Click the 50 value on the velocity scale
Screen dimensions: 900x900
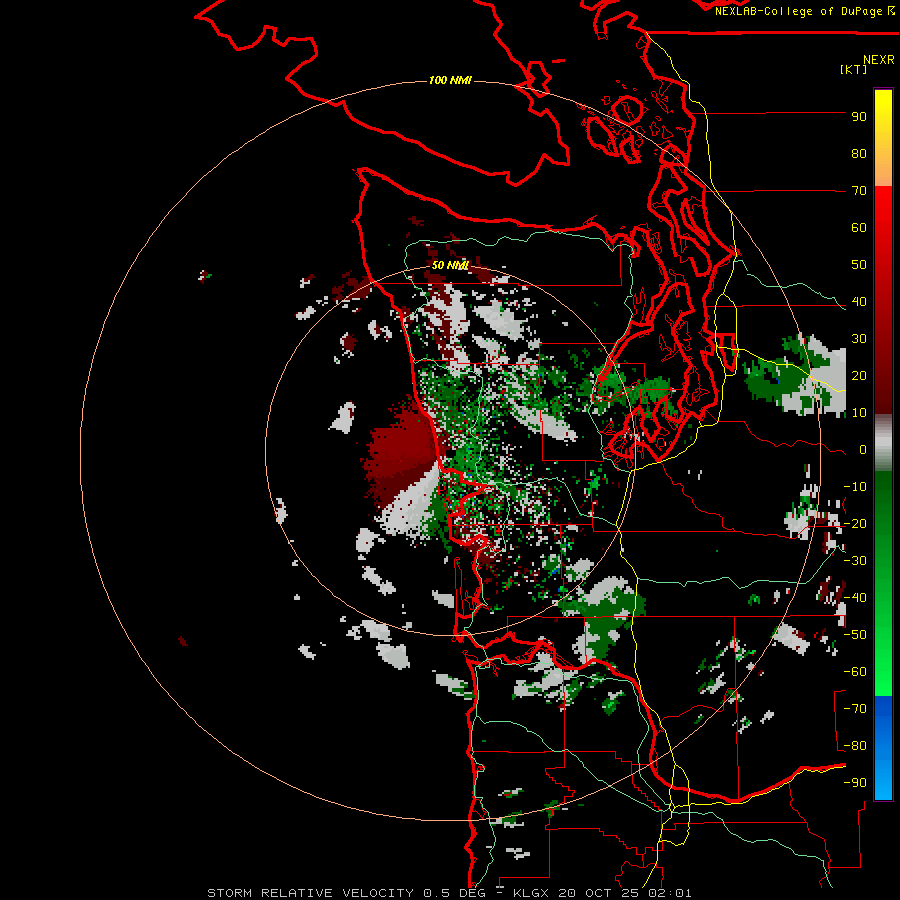859,265
